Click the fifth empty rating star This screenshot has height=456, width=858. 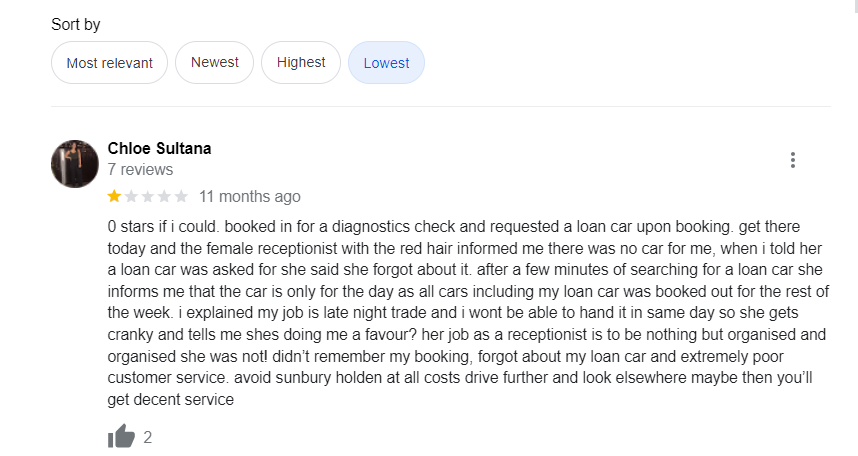181,196
